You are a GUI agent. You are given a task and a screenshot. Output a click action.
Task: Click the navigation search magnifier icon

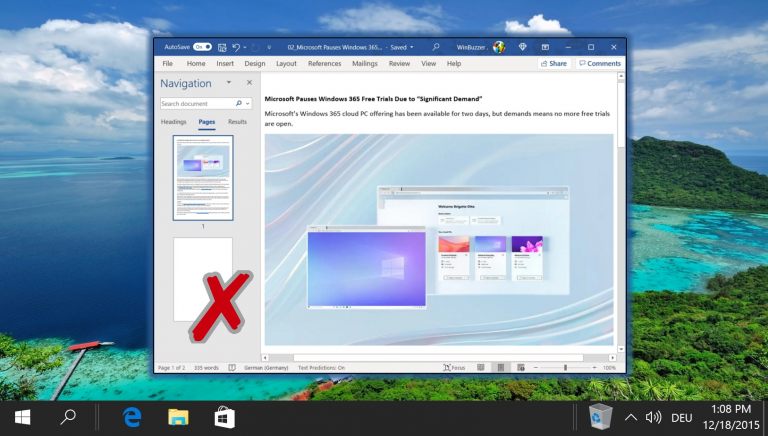(x=239, y=103)
